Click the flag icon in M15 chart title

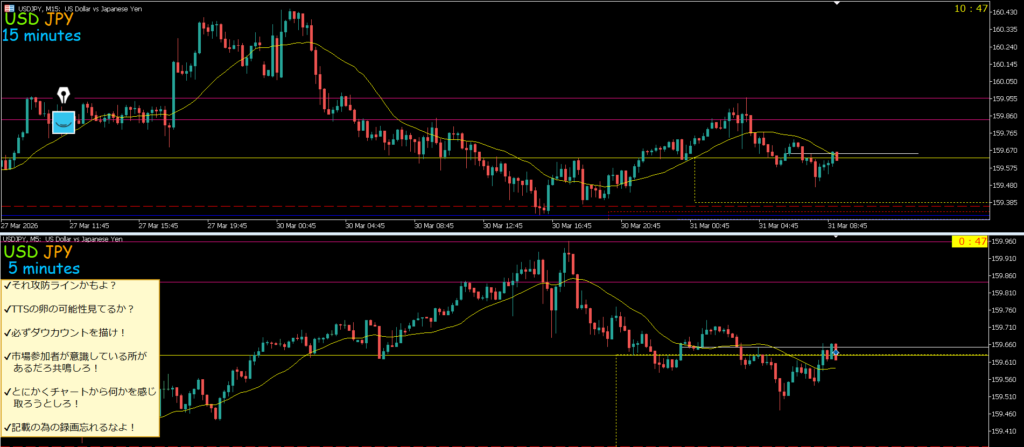point(6,6)
